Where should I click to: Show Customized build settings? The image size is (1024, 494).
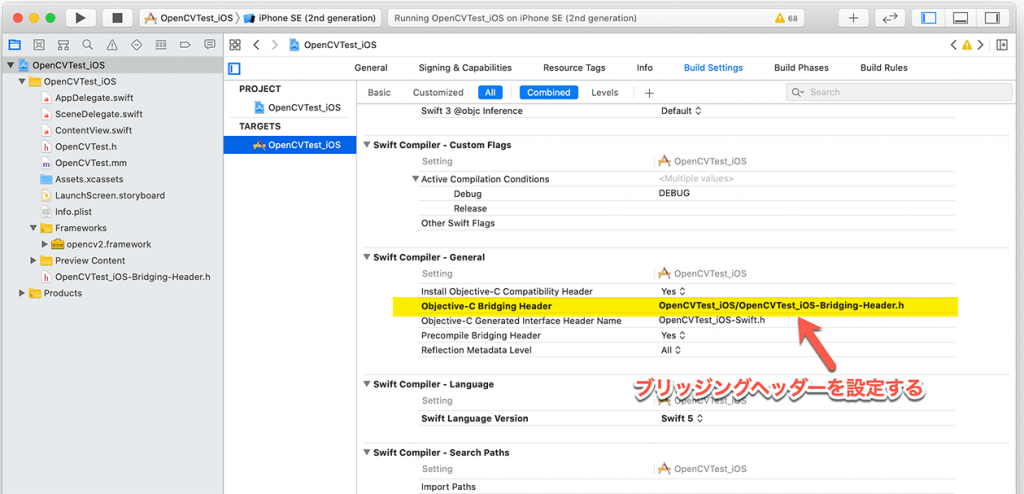[438, 93]
